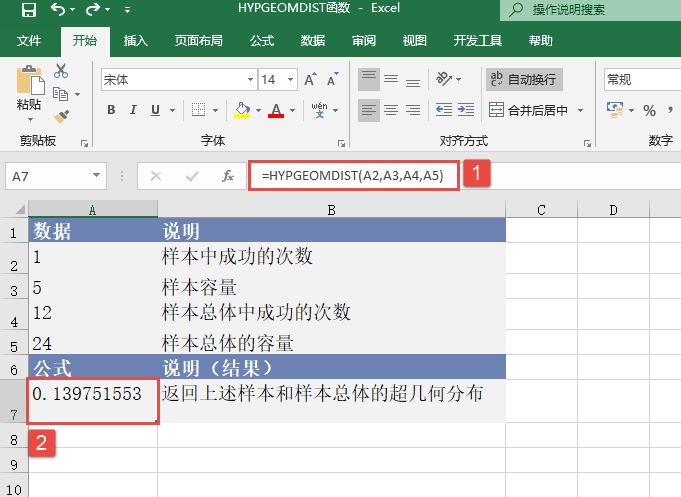681x497 pixels.
Task: Toggle Underline formatting
Action: [x=155, y=110]
